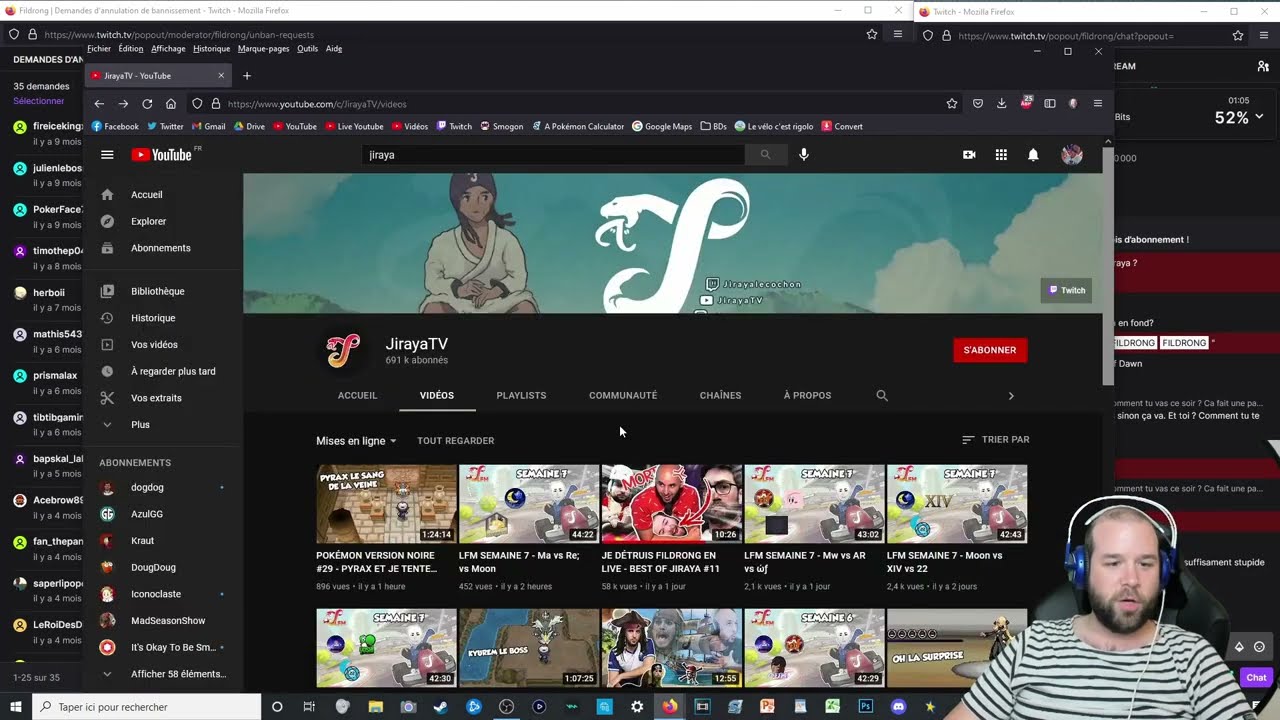
Task: Open the Firefox downloads arrow
Action: 1001,104
